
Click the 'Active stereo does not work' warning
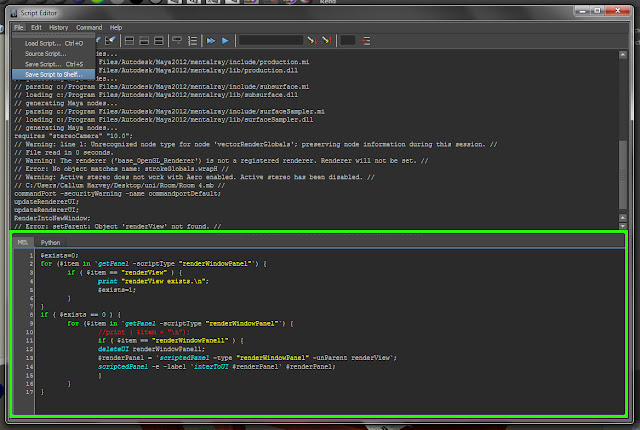[x=194, y=177]
